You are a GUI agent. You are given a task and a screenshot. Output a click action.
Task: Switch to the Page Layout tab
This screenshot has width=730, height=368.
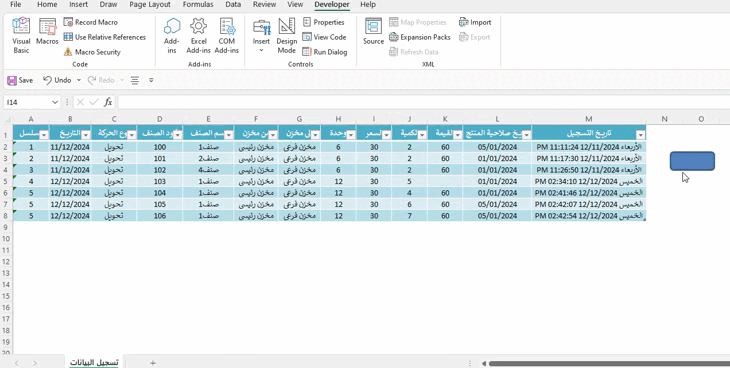point(150,5)
